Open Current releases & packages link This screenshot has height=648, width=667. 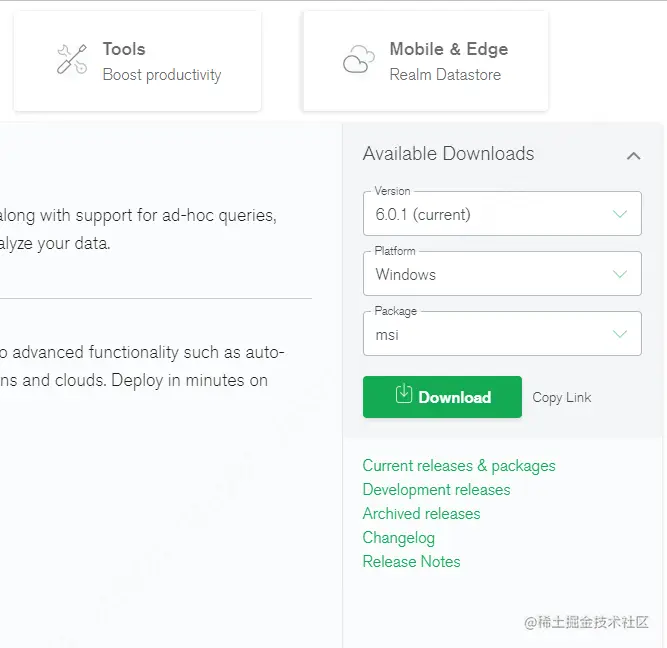point(459,466)
